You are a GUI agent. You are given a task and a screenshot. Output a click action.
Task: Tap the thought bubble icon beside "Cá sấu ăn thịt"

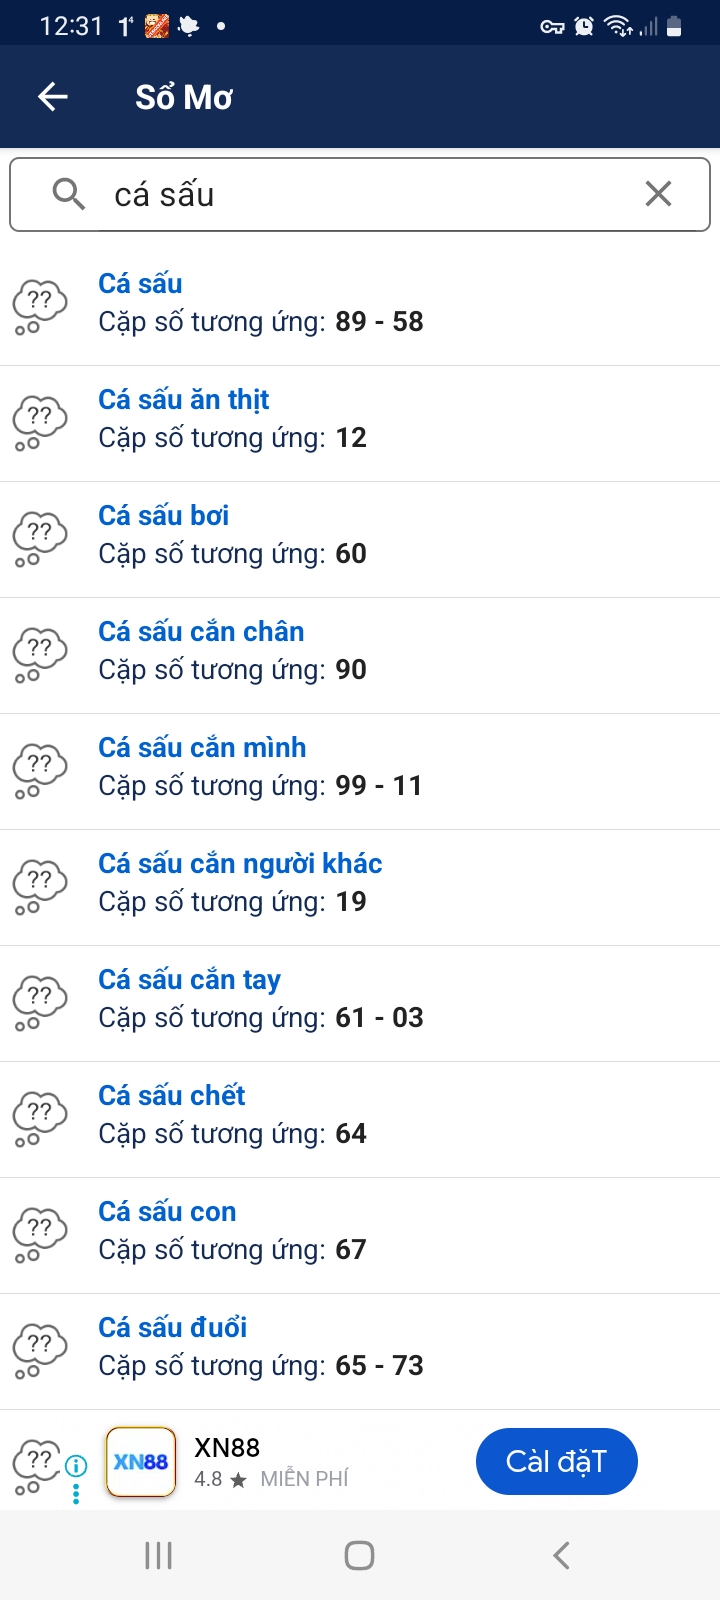[x=40, y=424]
